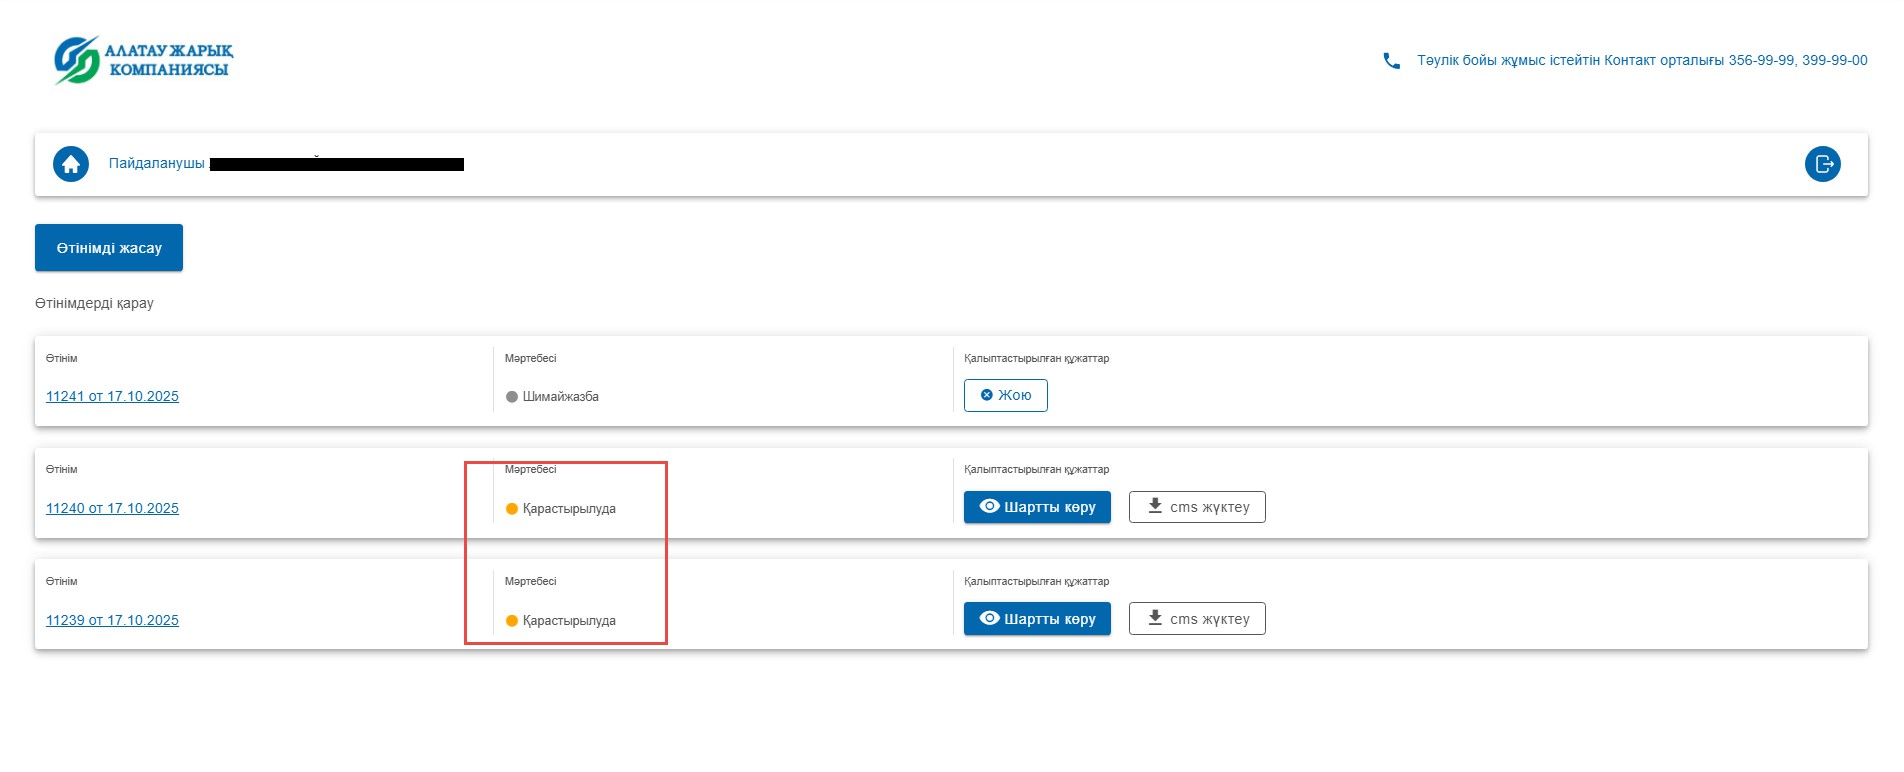Click the home icon in the user bar
Image resolution: width=1904 pixels, height=772 pixels.
coord(71,164)
